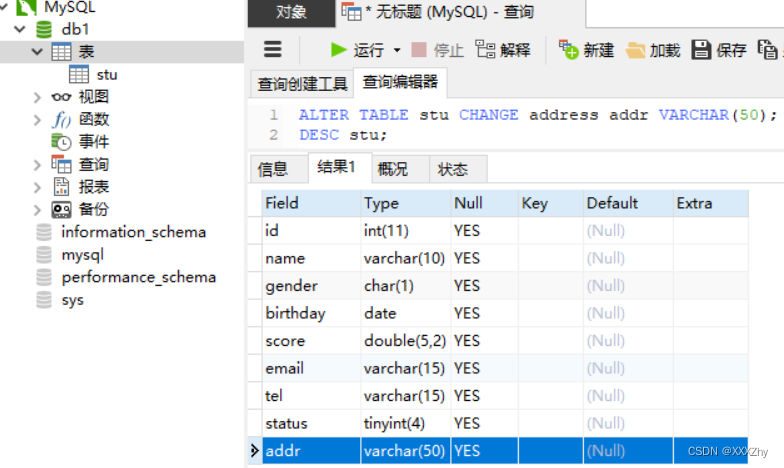
Task: Open the dropdown arrow next to Run
Action: point(397,50)
